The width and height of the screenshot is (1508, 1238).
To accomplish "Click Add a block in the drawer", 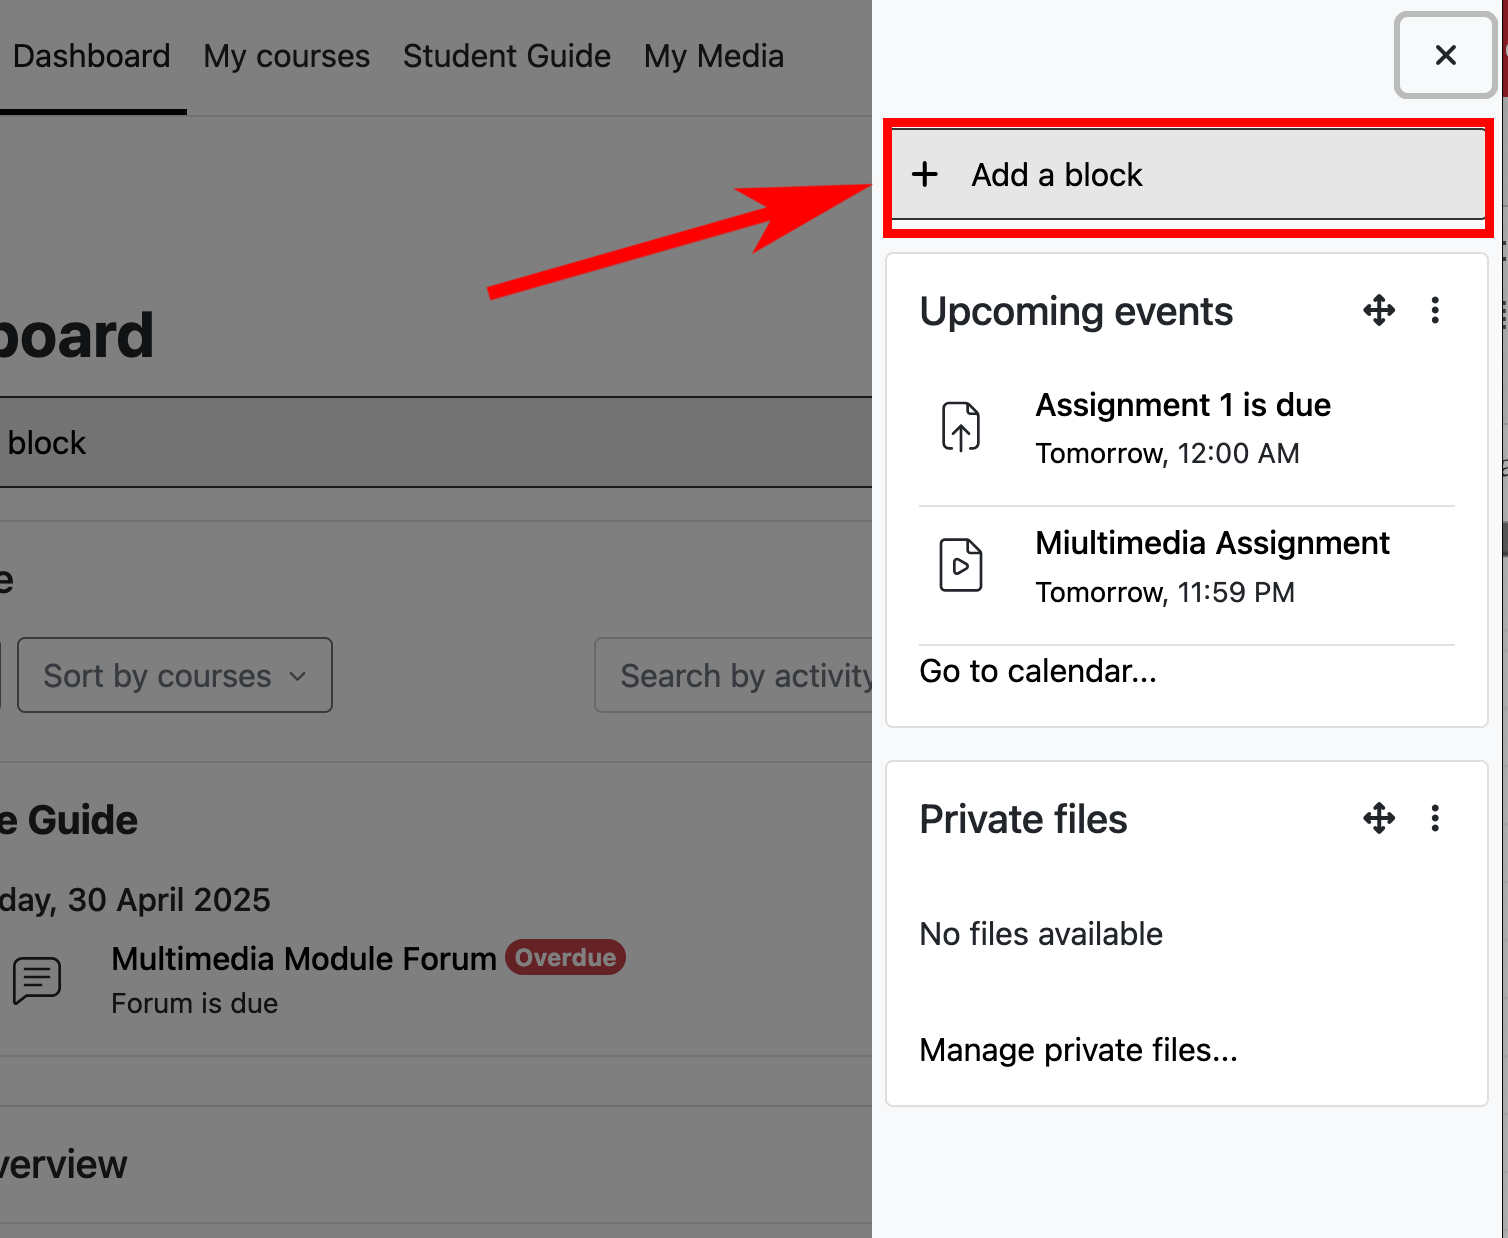I will [x=1188, y=174].
